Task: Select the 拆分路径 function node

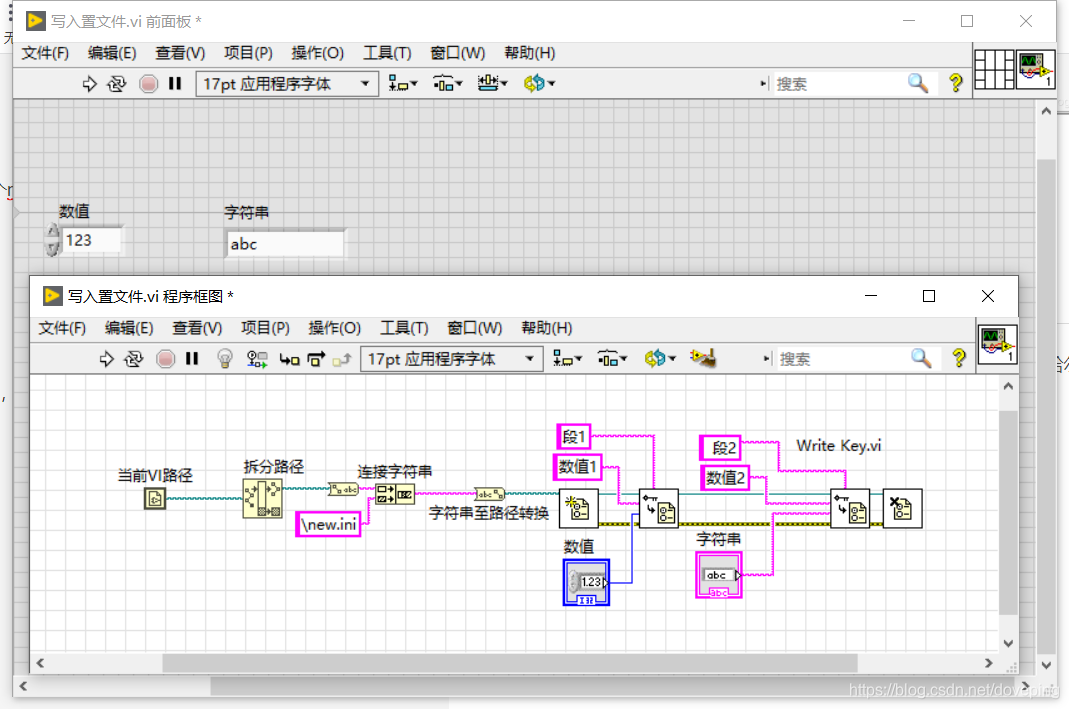Action: [x=262, y=498]
